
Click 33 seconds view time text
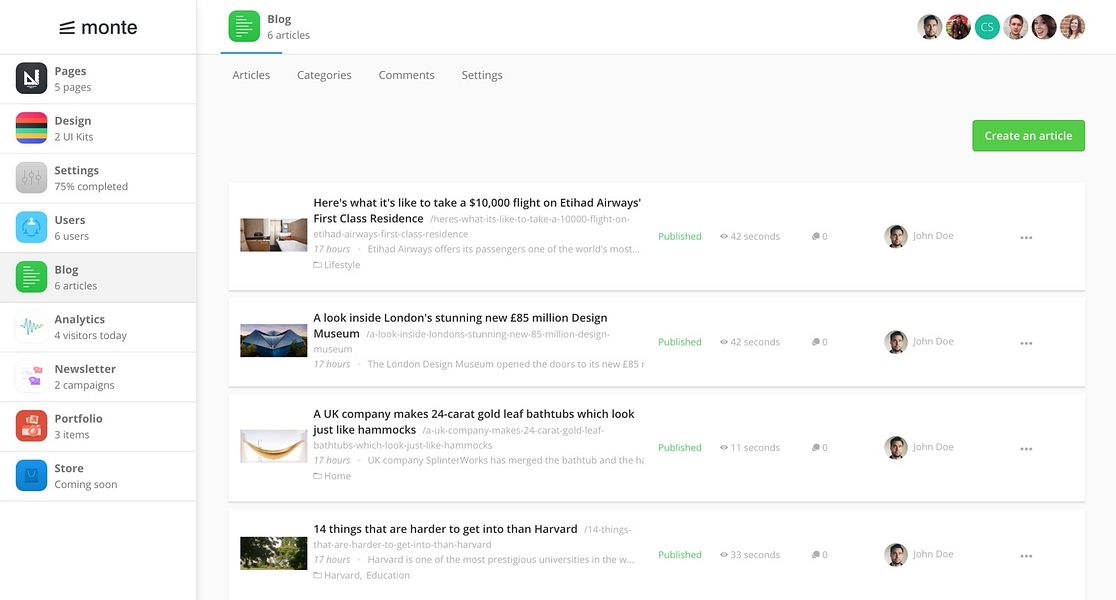[x=755, y=554]
